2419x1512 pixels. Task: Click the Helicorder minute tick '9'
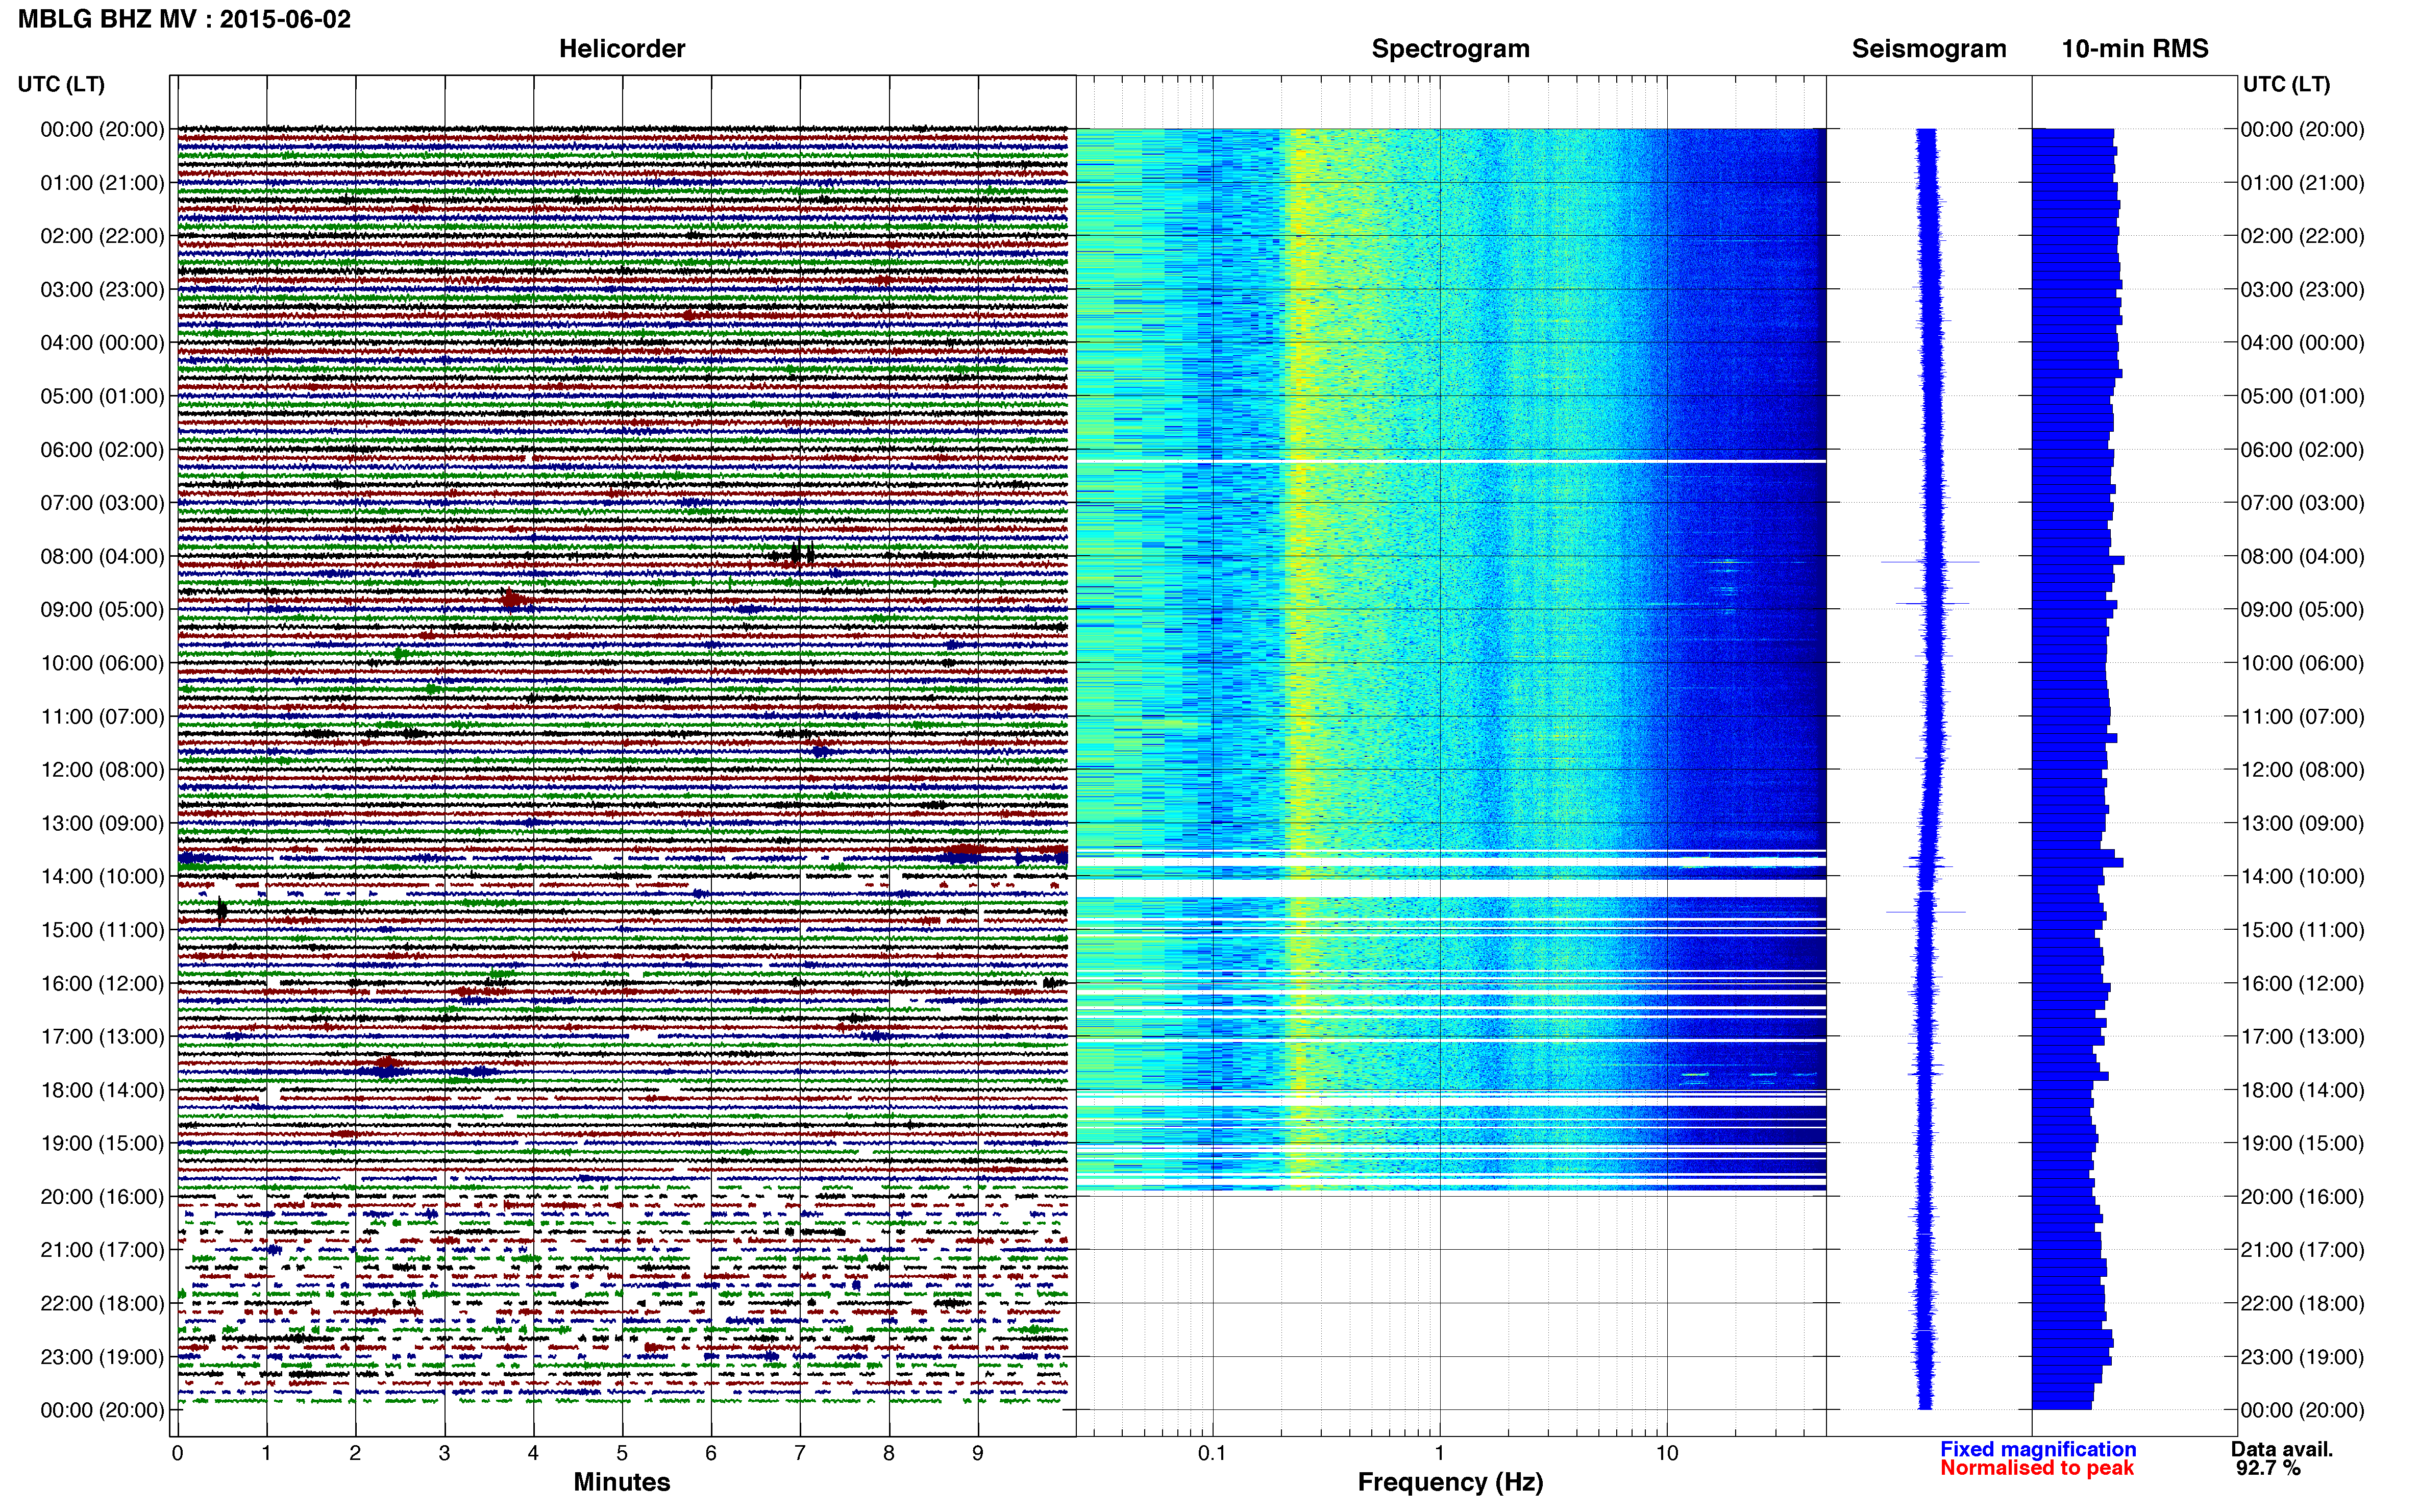978,1453
